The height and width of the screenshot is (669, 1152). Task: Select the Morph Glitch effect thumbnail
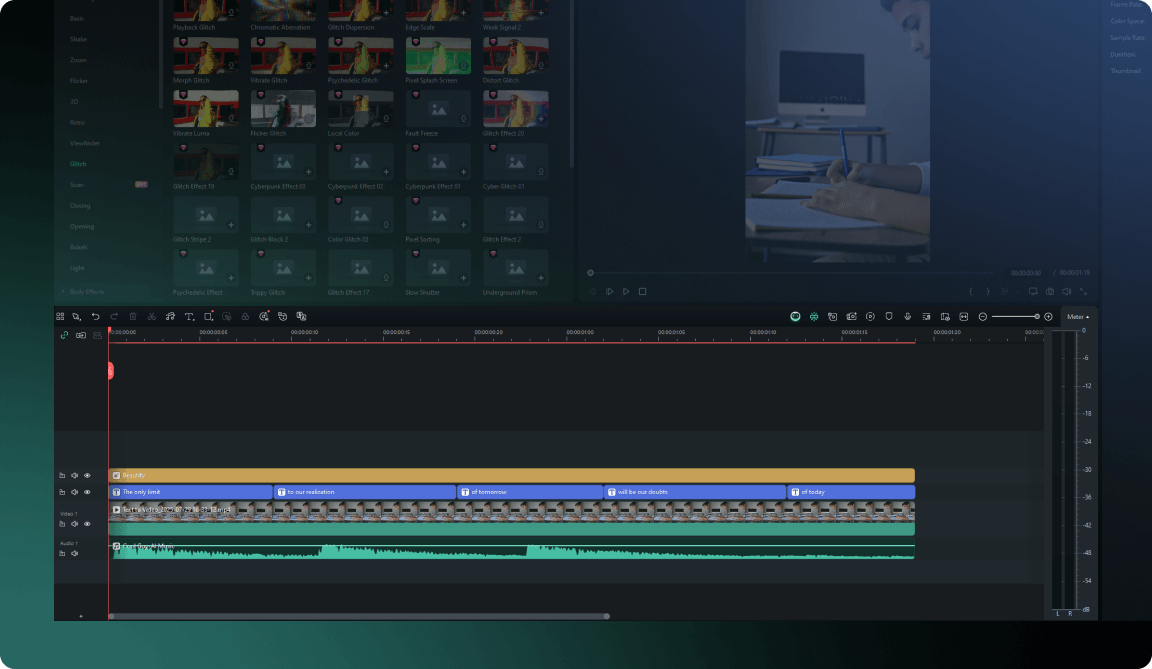[x=206, y=56]
